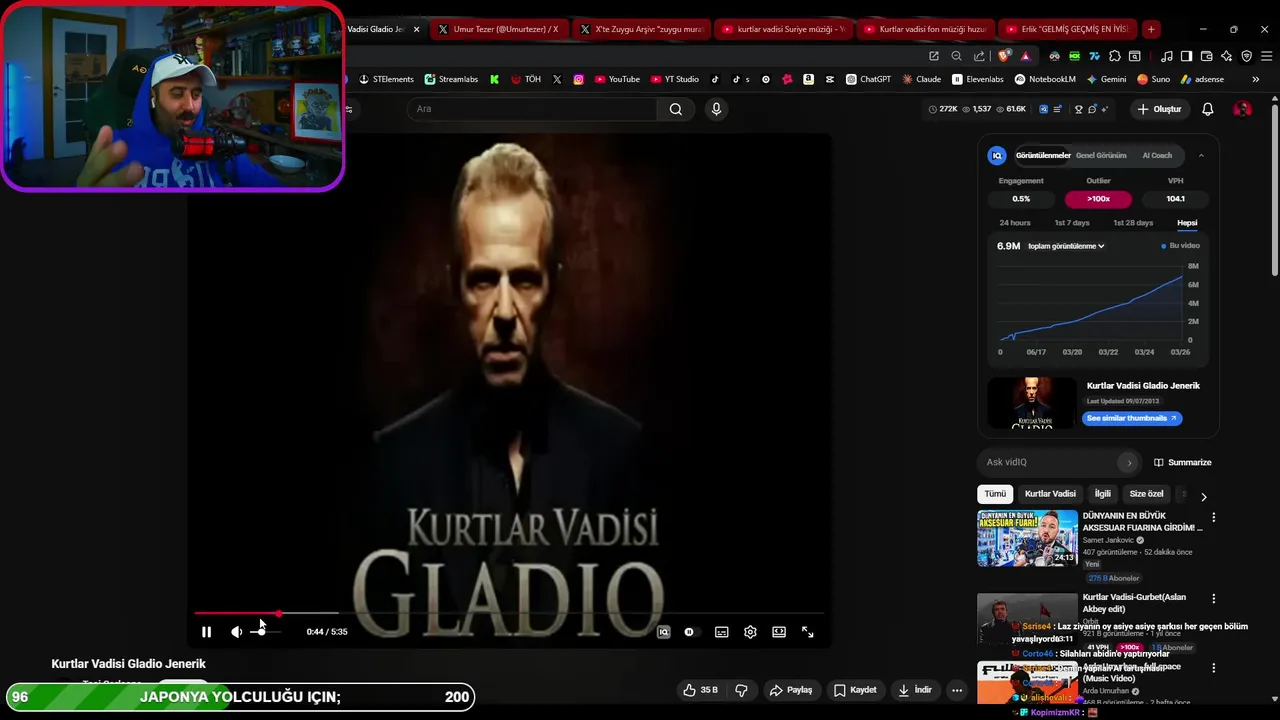Open the Elevenlabs bookmark
This screenshot has width=1280, height=720.
[978, 79]
